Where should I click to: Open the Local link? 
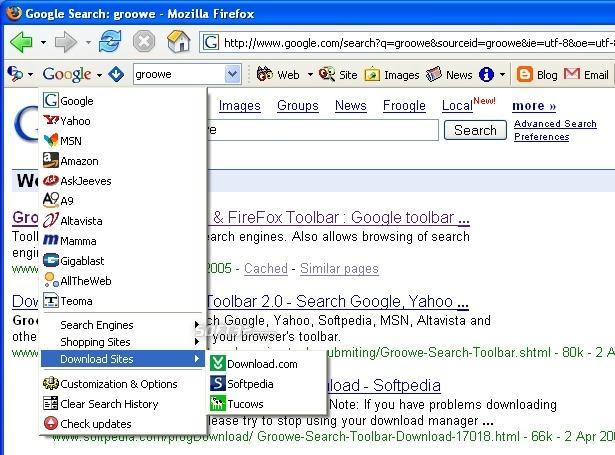[x=457, y=106]
